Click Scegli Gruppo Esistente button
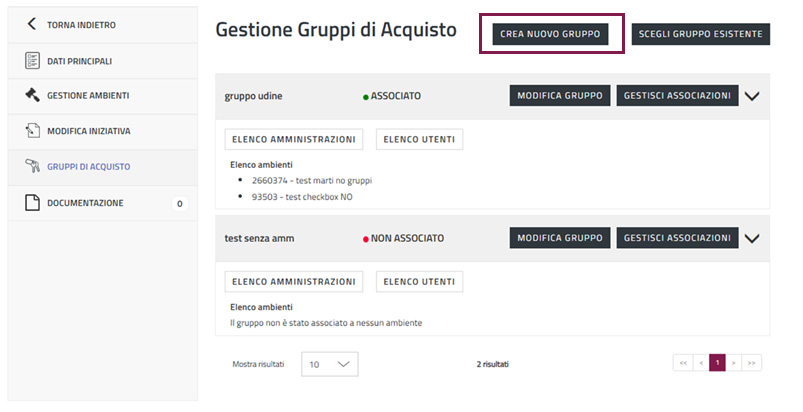Screen dimensions: 803x412 click(x=701, y=34)
